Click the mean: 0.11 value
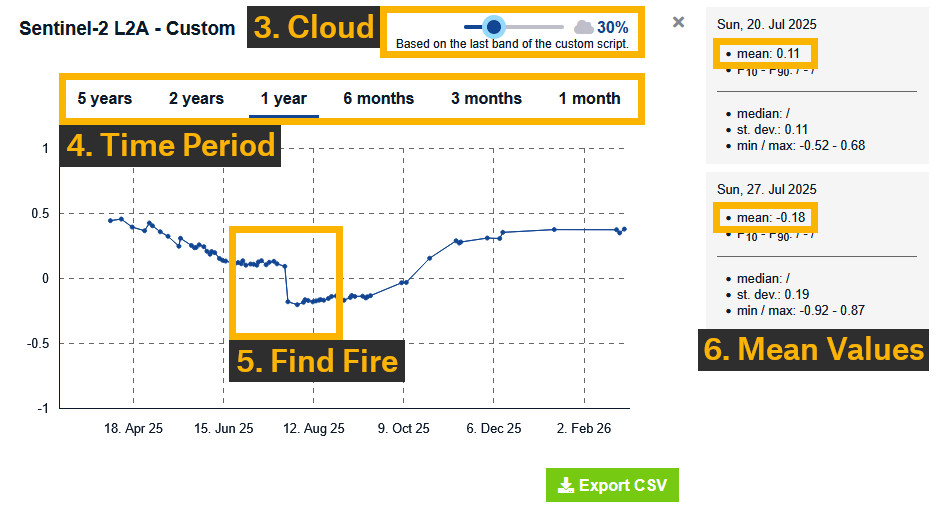936x518 pixels. tap(768, 54)
